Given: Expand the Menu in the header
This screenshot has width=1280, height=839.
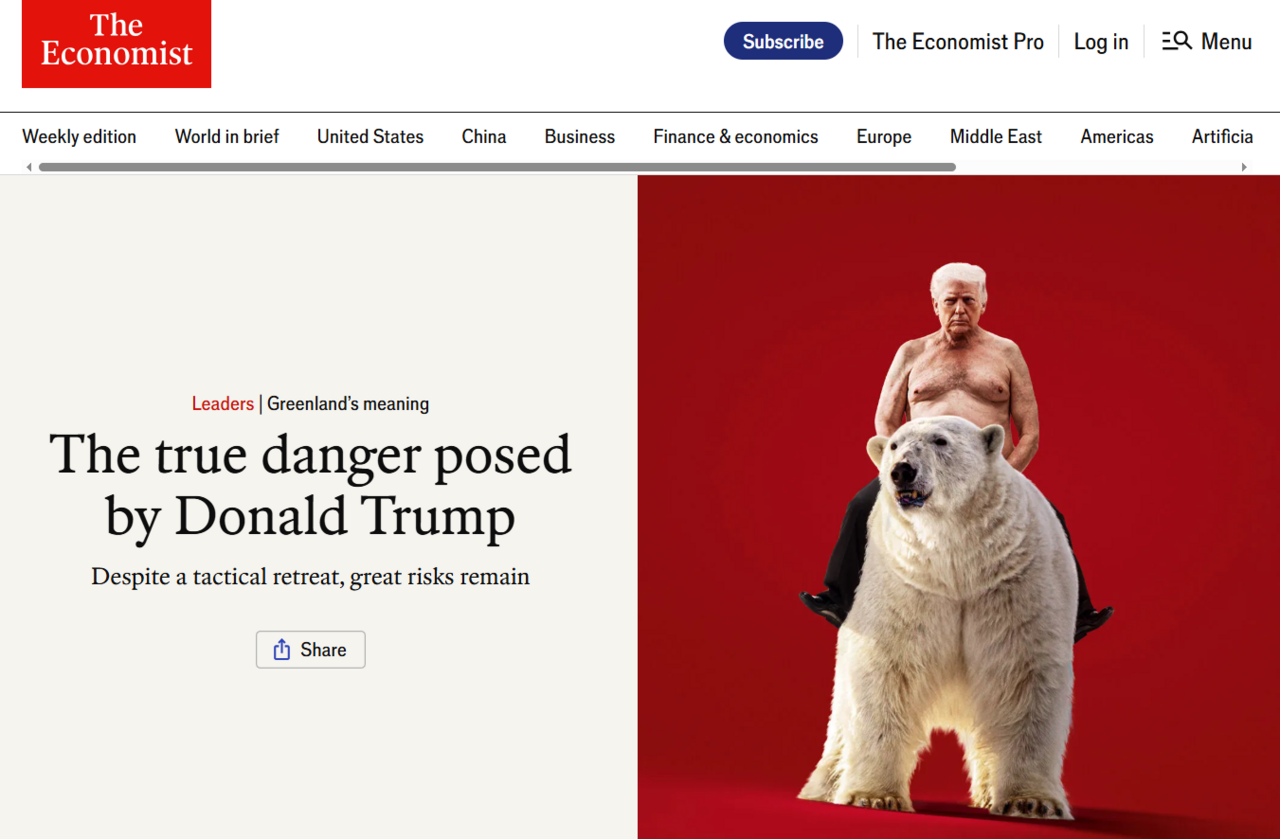Looking at the screenshot, I should (1207, 41).
